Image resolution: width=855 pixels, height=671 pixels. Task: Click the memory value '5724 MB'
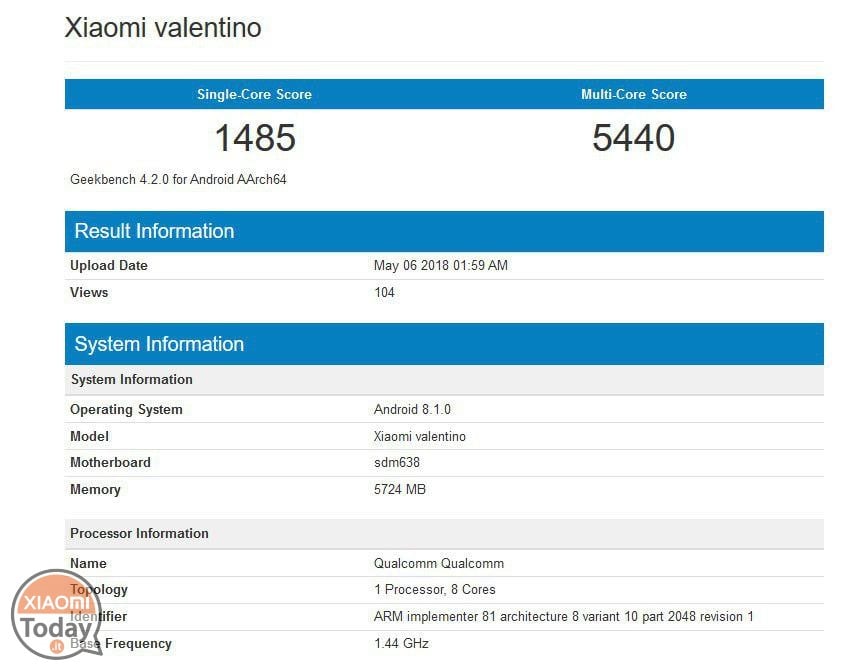(400, 489)
